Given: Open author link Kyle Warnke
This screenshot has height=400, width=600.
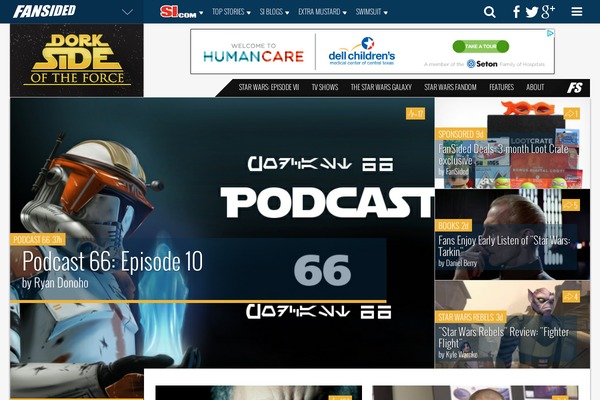Looking at the screenshot, I should [461, 355].
